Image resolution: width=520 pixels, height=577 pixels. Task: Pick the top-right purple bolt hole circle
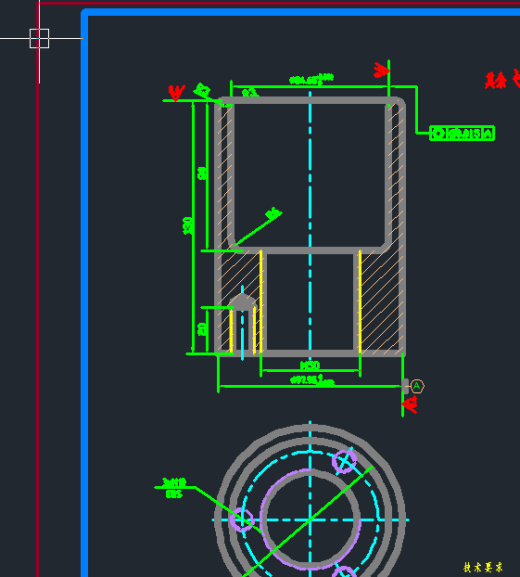pyautogui.click(x=344, y=461)
